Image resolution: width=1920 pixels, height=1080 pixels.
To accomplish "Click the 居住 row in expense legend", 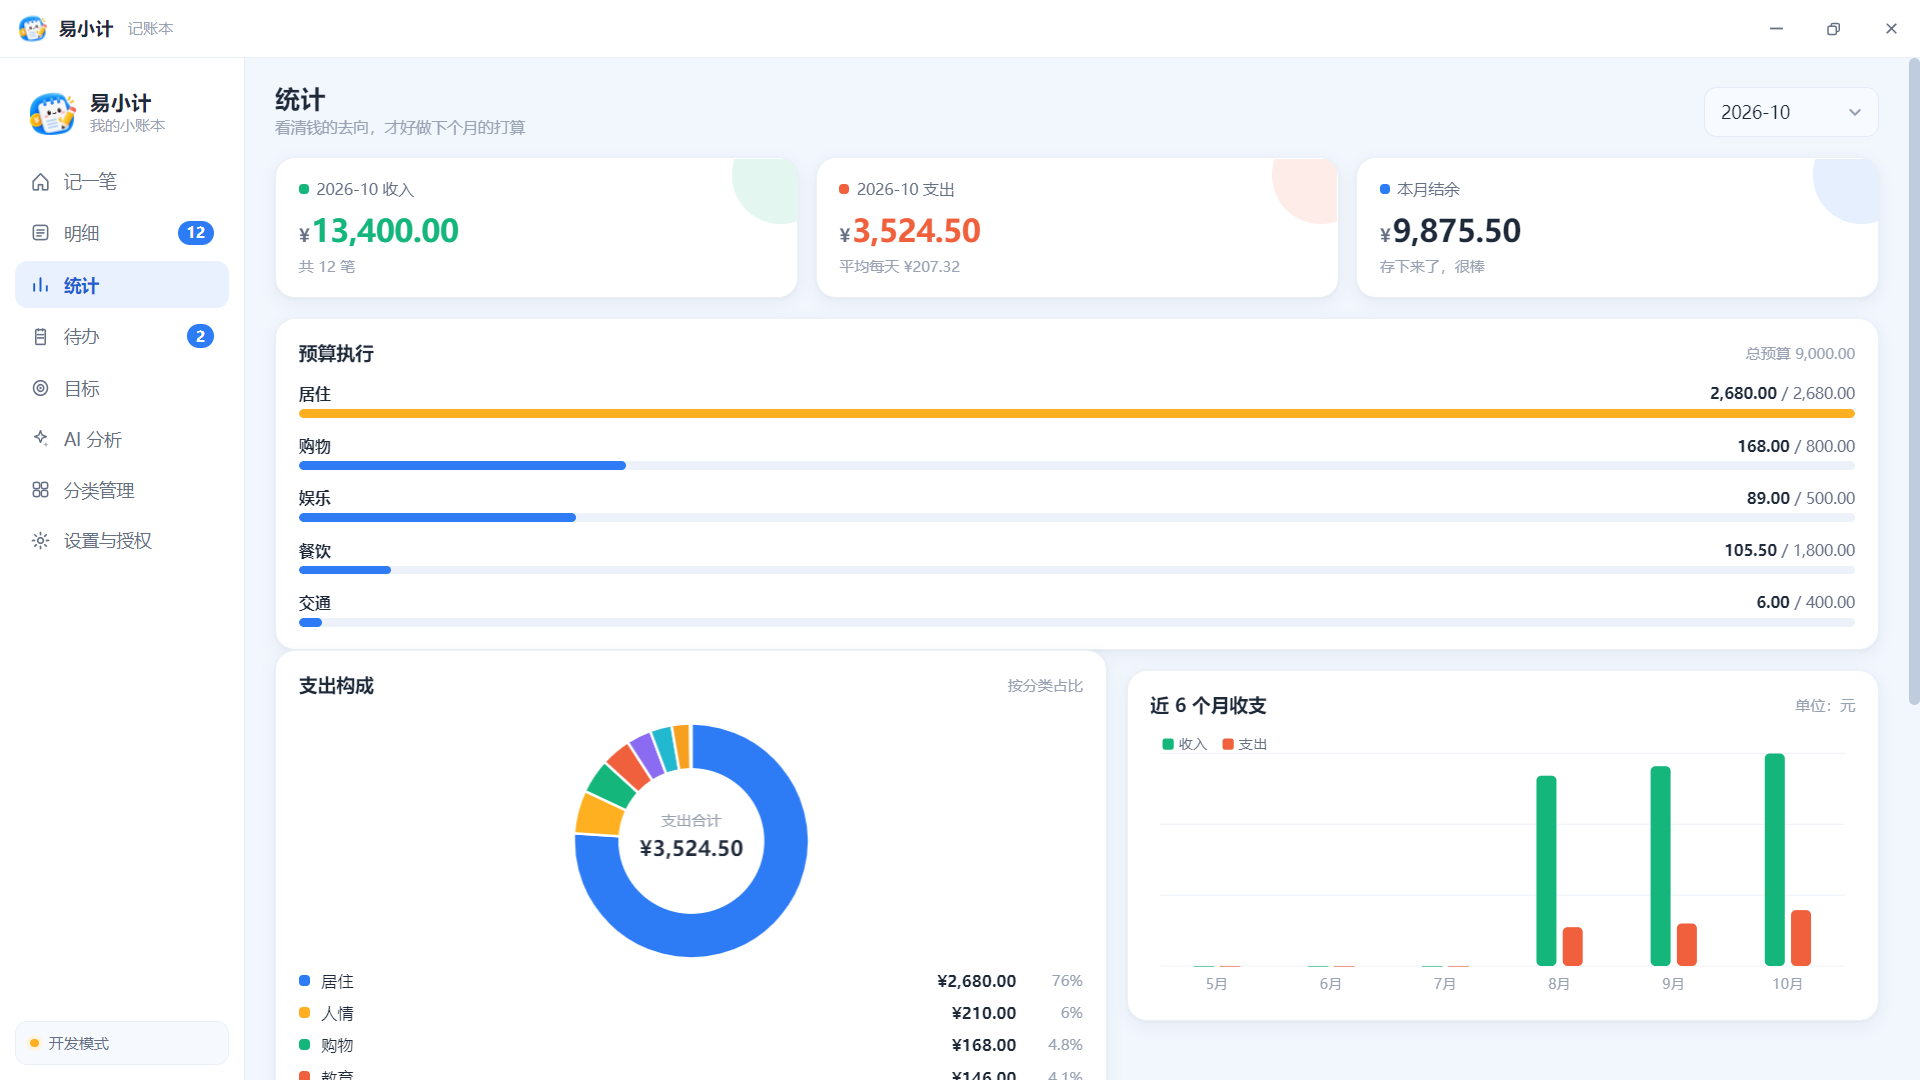I will pos(691,981).
